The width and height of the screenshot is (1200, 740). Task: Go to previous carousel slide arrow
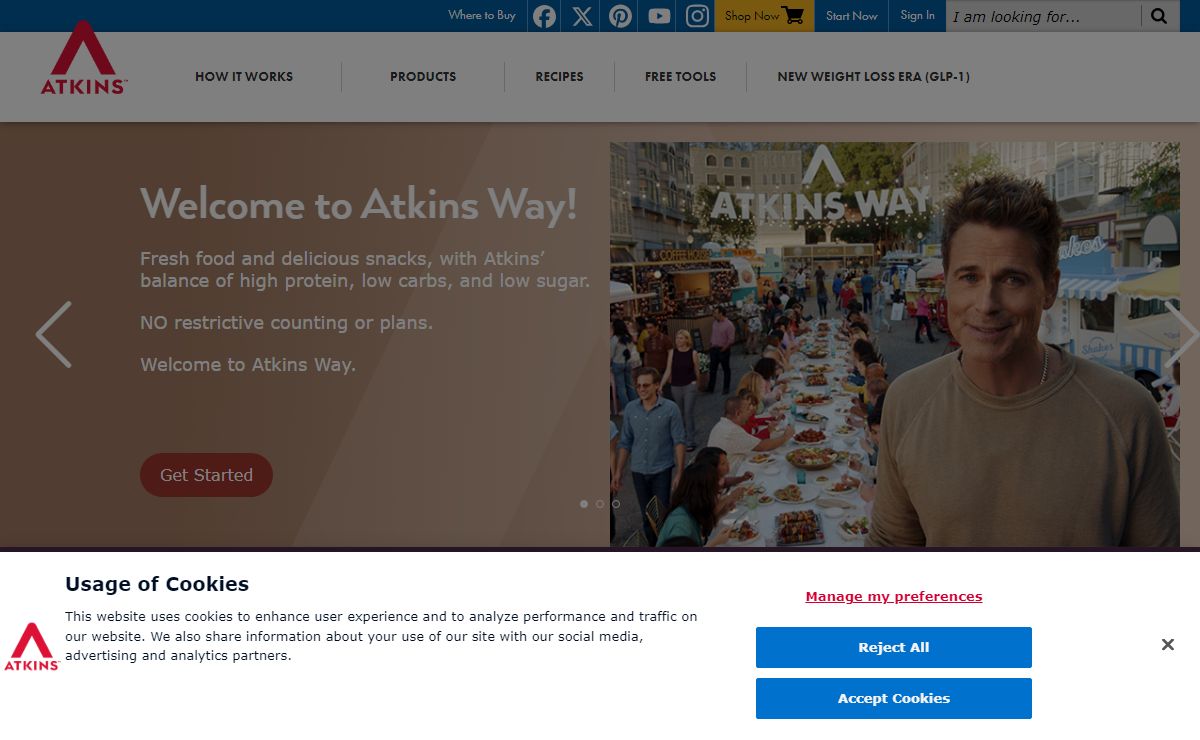coord(54,334)
